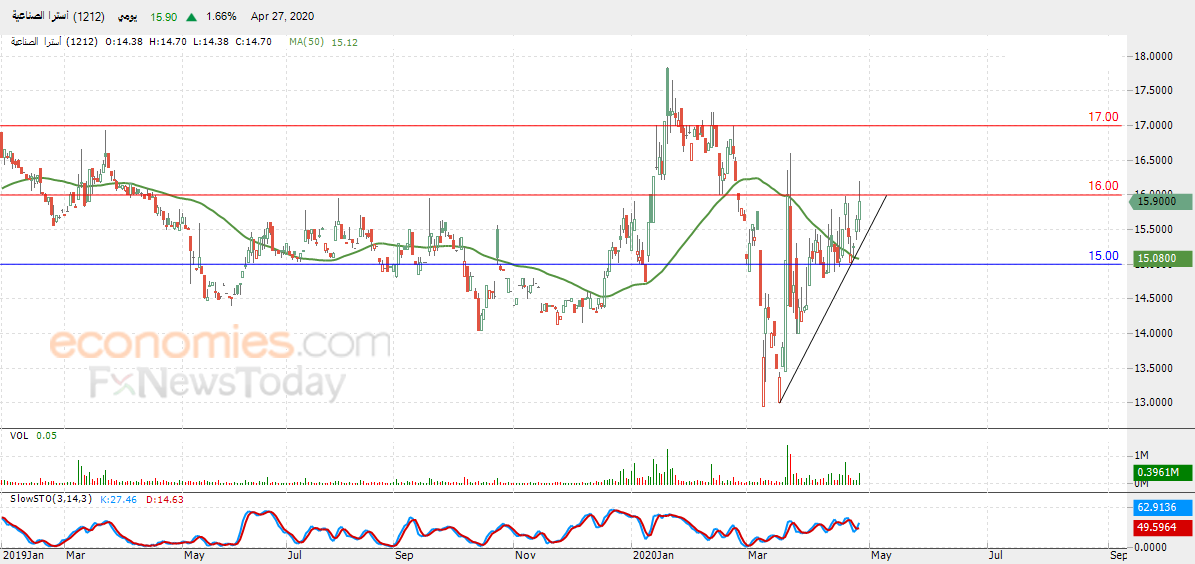Select the 15.0800 moving average price tag
Image resolution: width=1195 pixels, height=564 pixels.
click(1161, 259)
